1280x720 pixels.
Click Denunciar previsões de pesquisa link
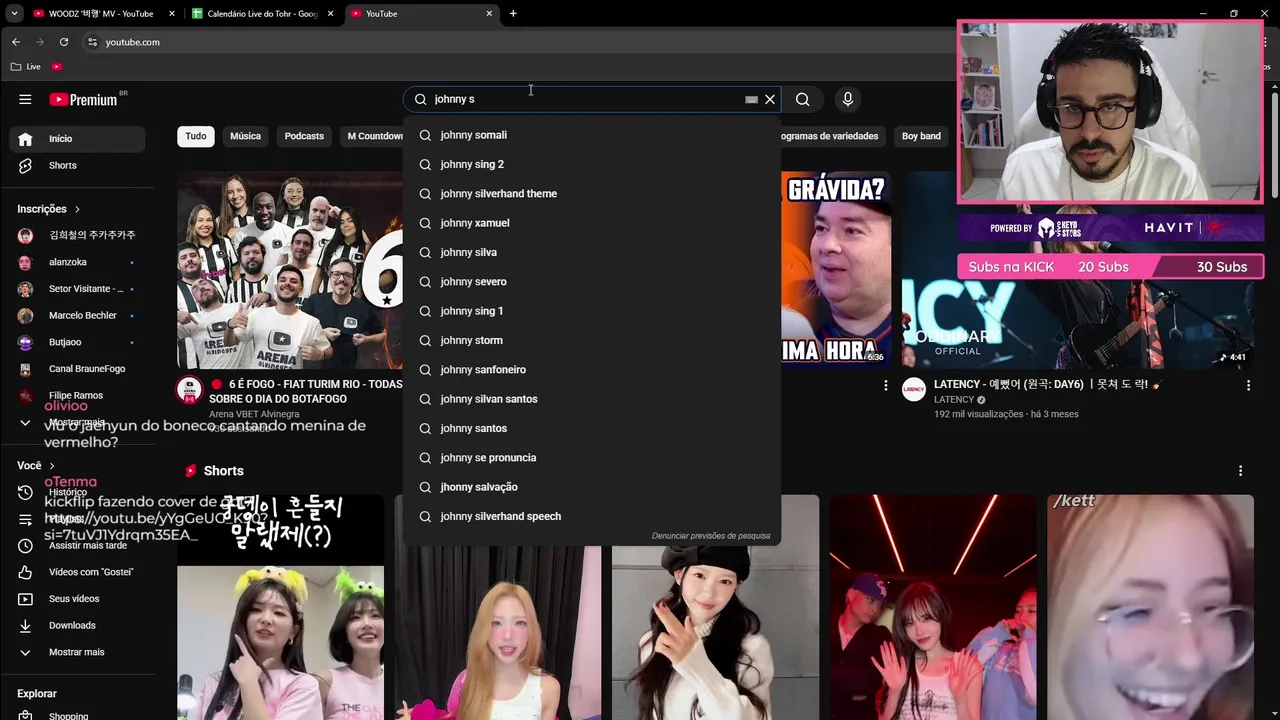(x=711, y=536)
